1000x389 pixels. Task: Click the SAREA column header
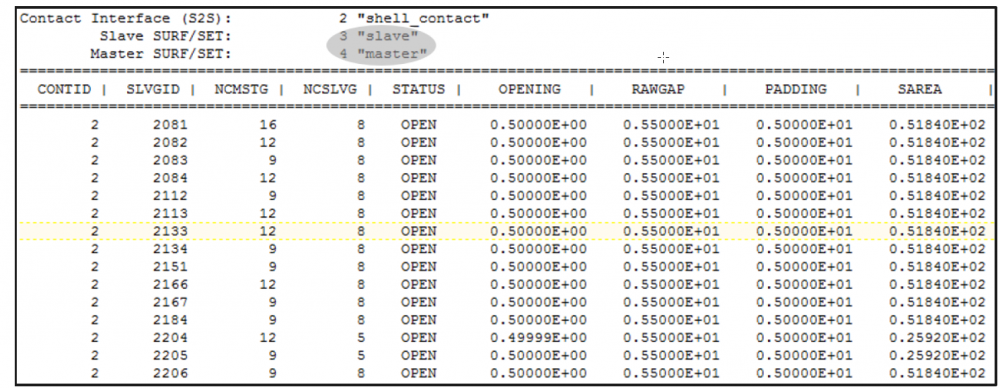[919, 89]
